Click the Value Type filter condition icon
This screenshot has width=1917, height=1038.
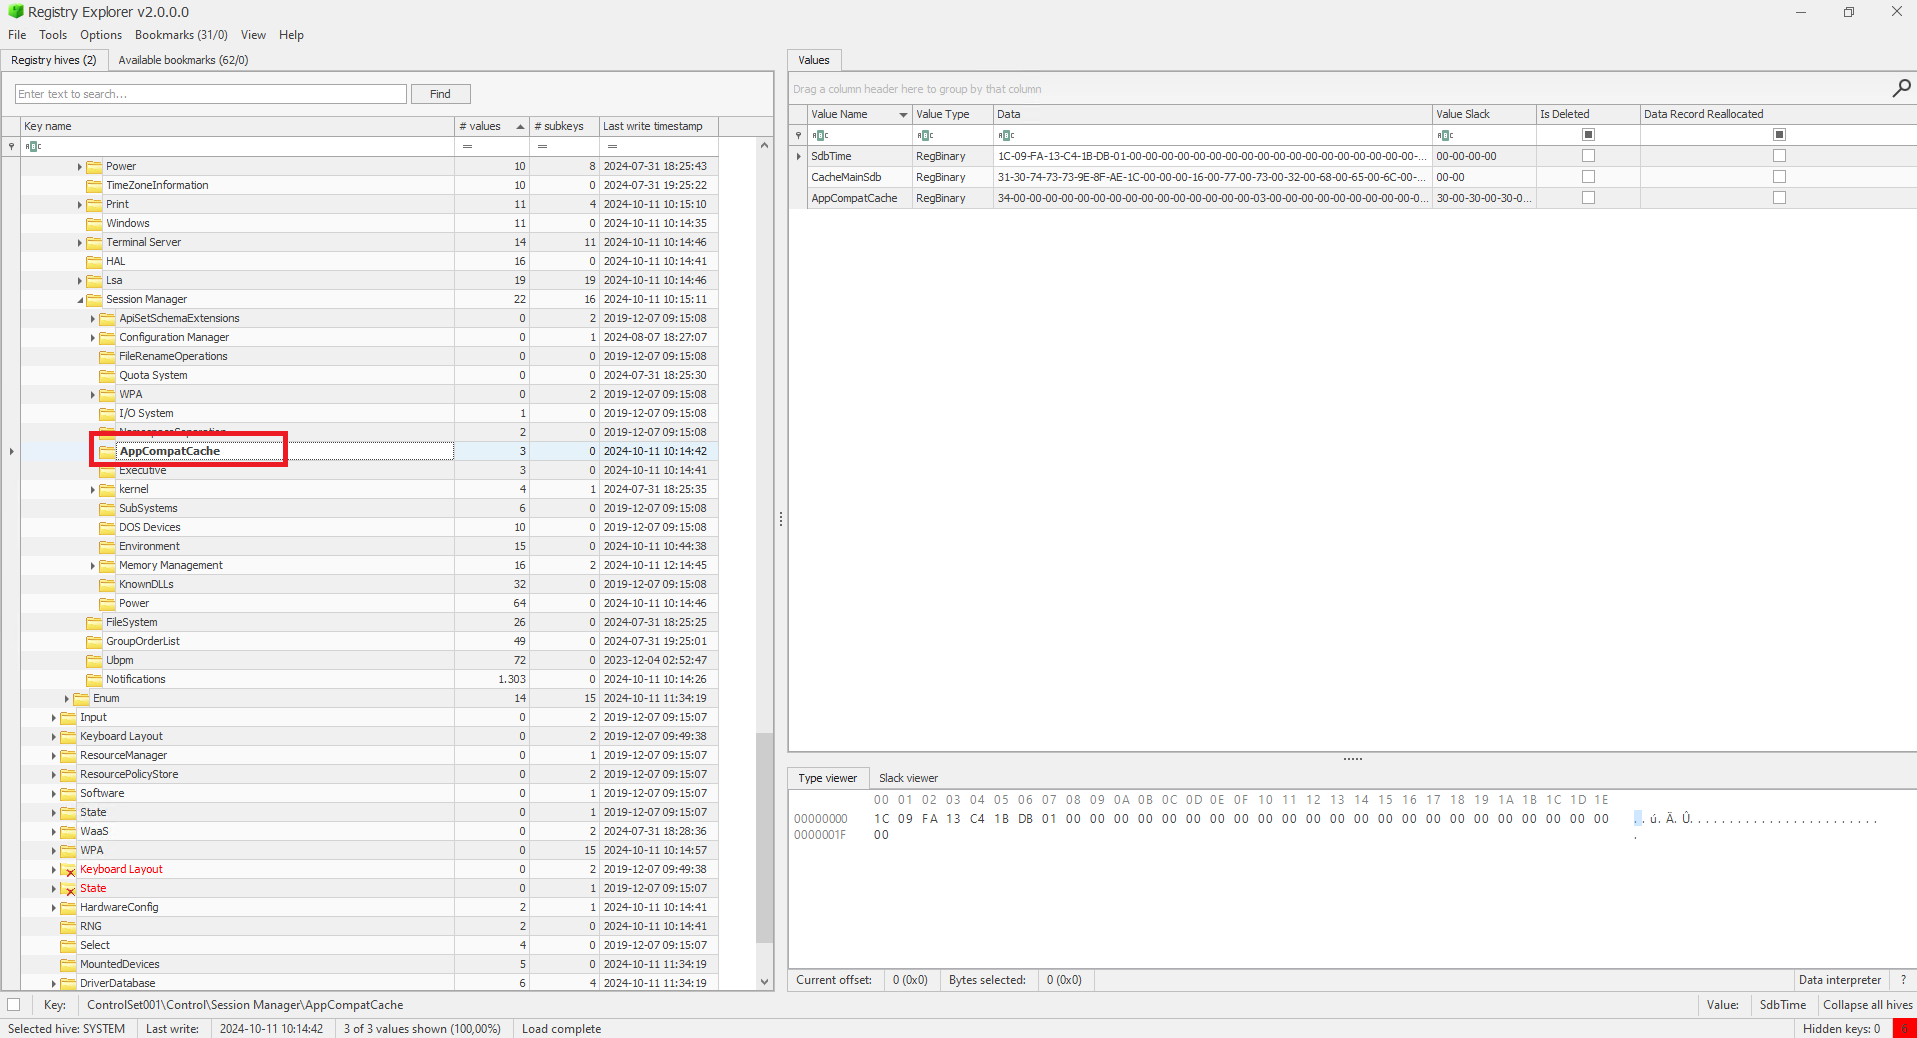(925, 135)
